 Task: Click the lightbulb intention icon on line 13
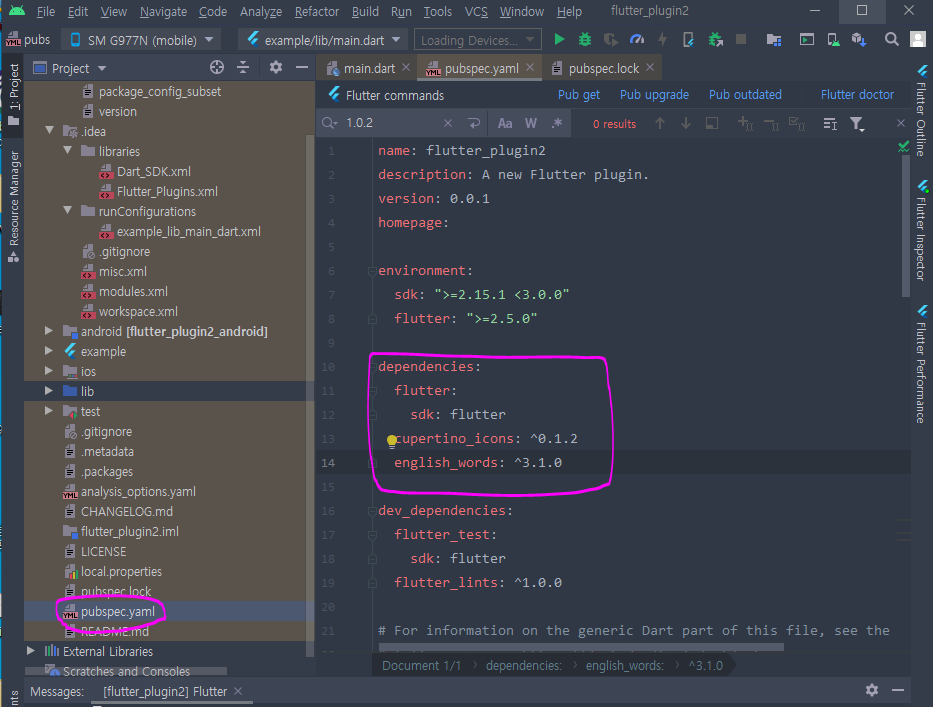point(392,441)
